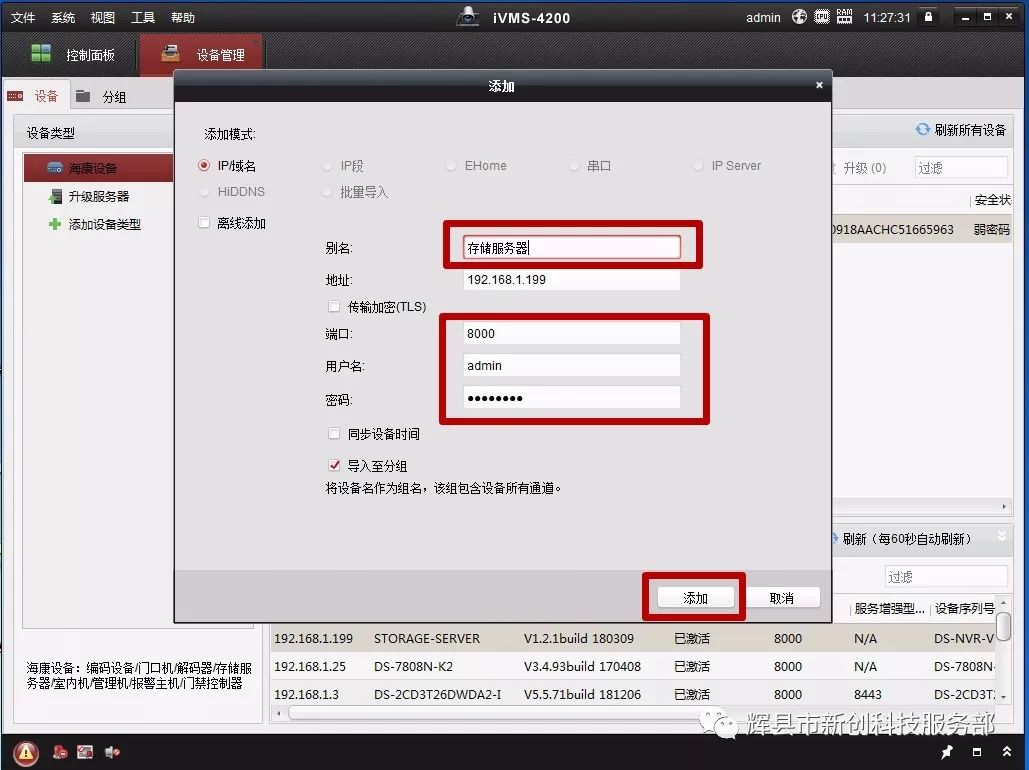The height and width of the screenshot is (770, 1029).
Task: Select the IP段 radio button
Action: tap(327, 165)
